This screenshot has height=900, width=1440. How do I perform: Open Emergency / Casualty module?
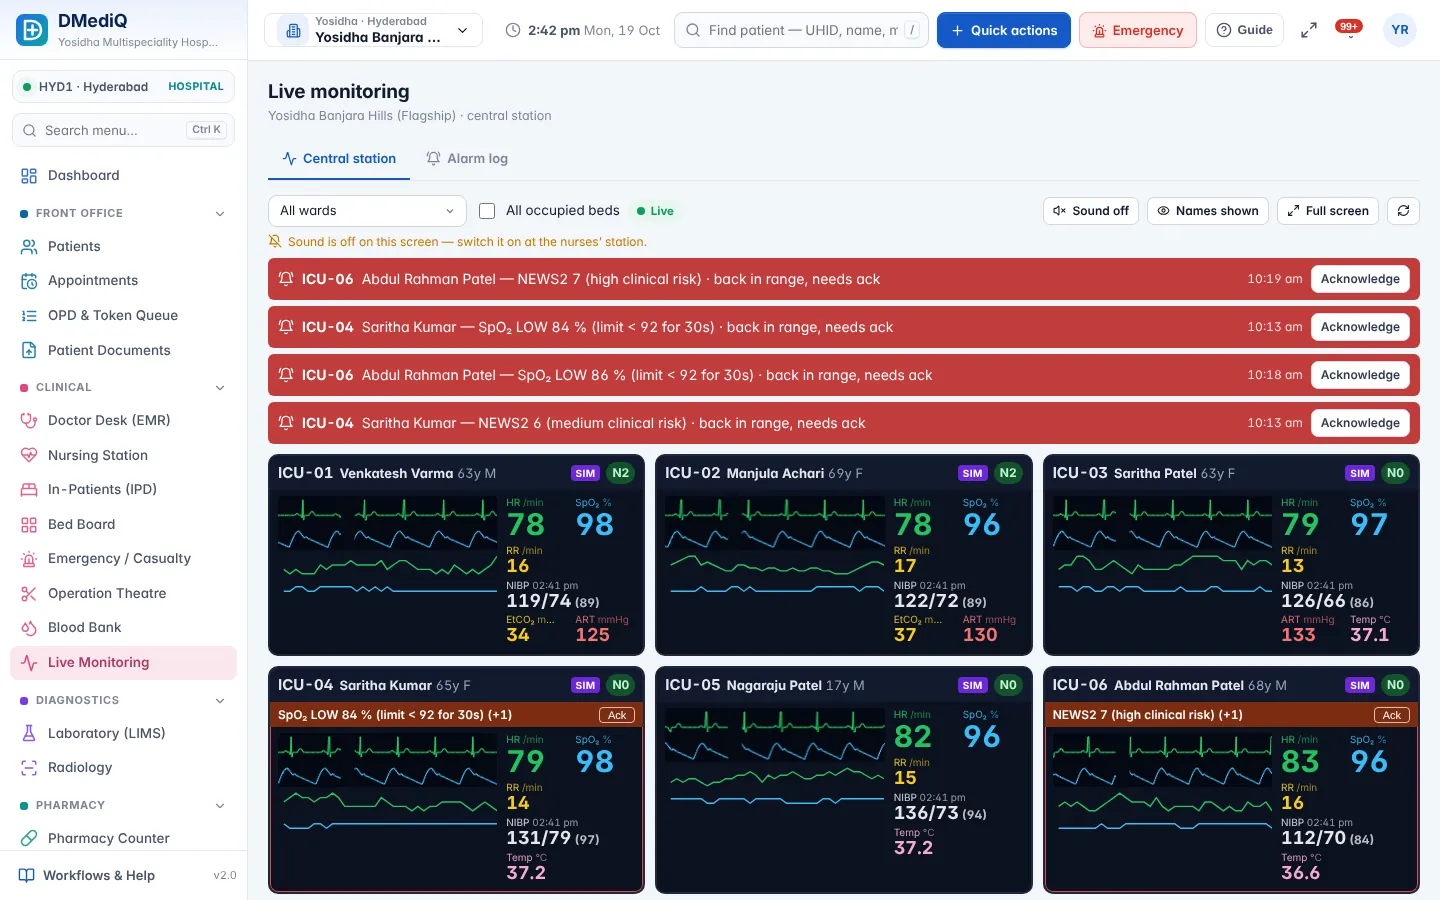[123, 559]
